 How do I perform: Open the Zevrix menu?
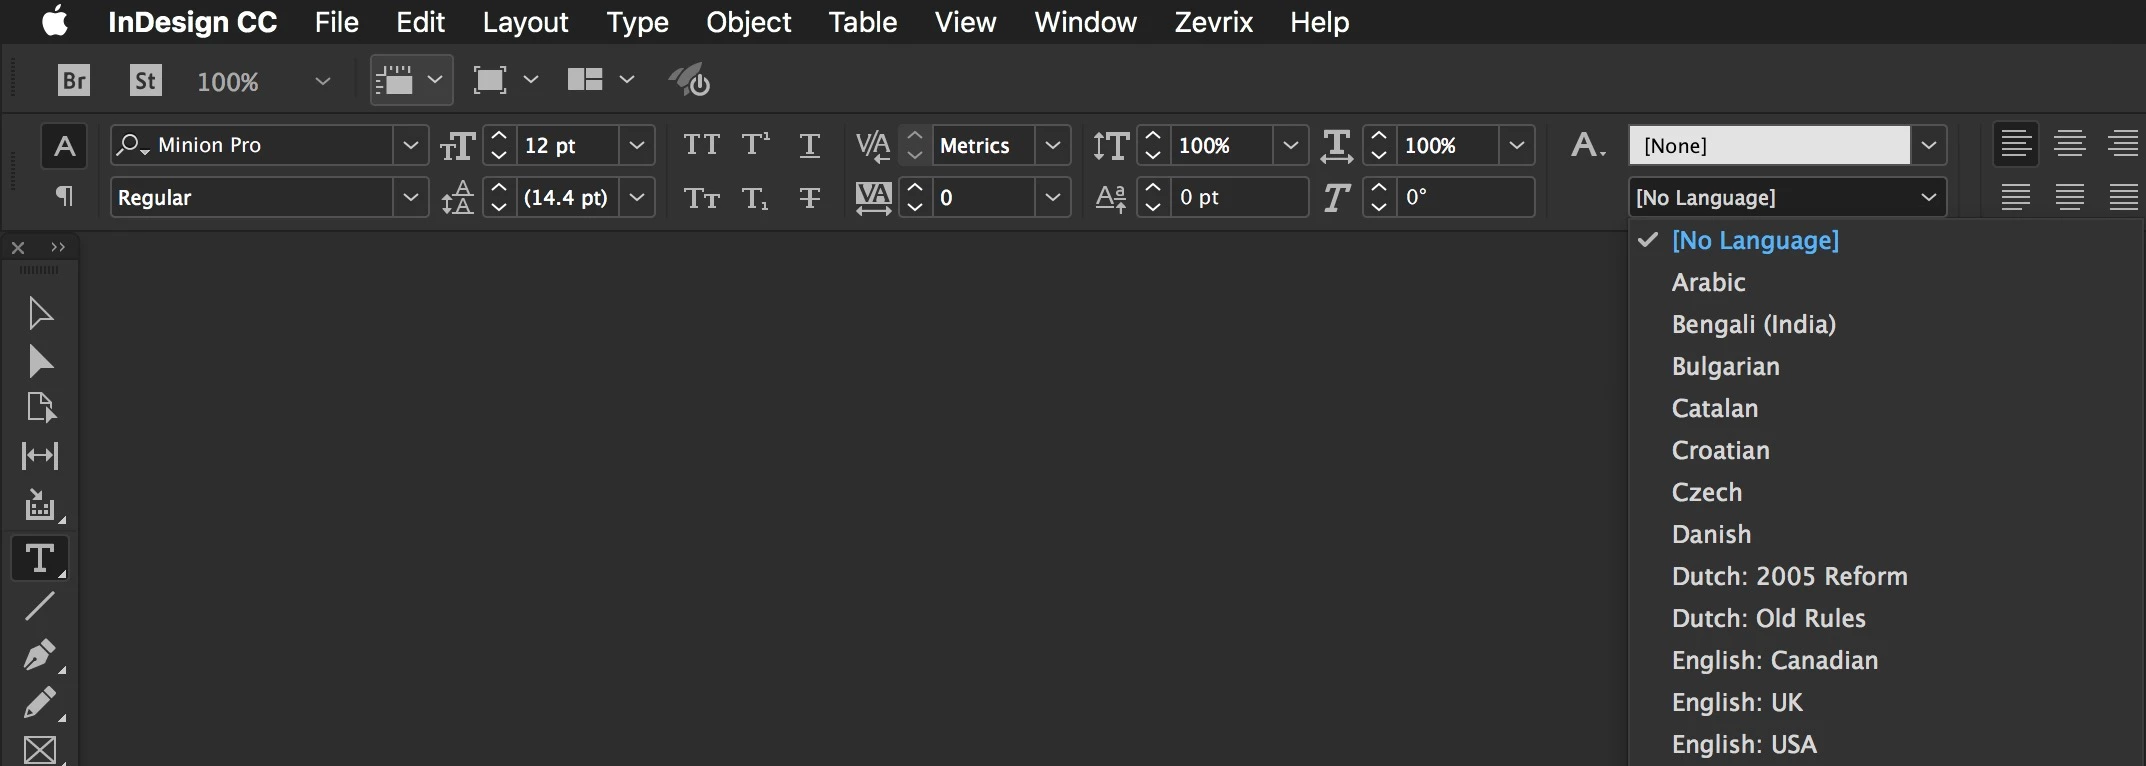1213,22
